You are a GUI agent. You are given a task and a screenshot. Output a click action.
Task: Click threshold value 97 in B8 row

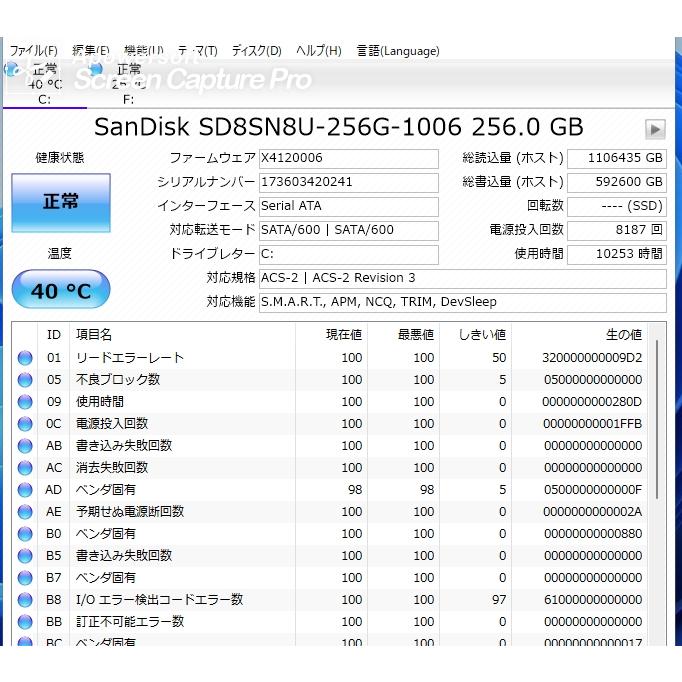click(x=499, y=600)
